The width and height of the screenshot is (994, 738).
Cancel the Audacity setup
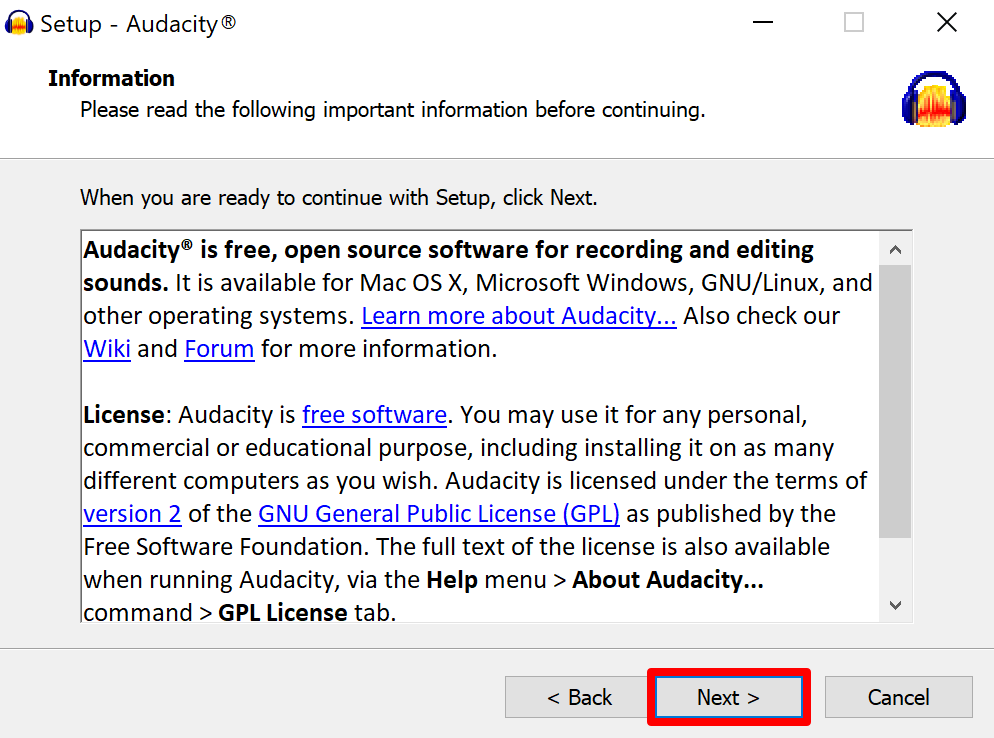898,697
